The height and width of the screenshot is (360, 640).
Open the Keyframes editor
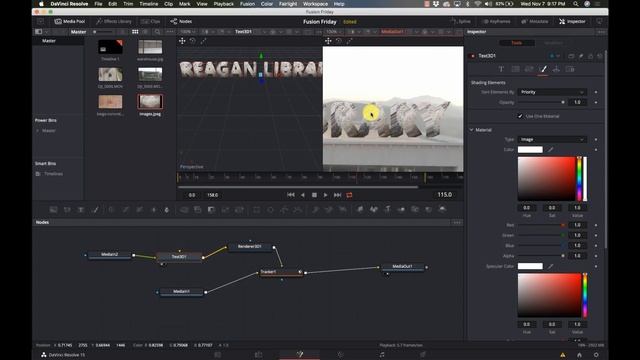tap(496, 21)
